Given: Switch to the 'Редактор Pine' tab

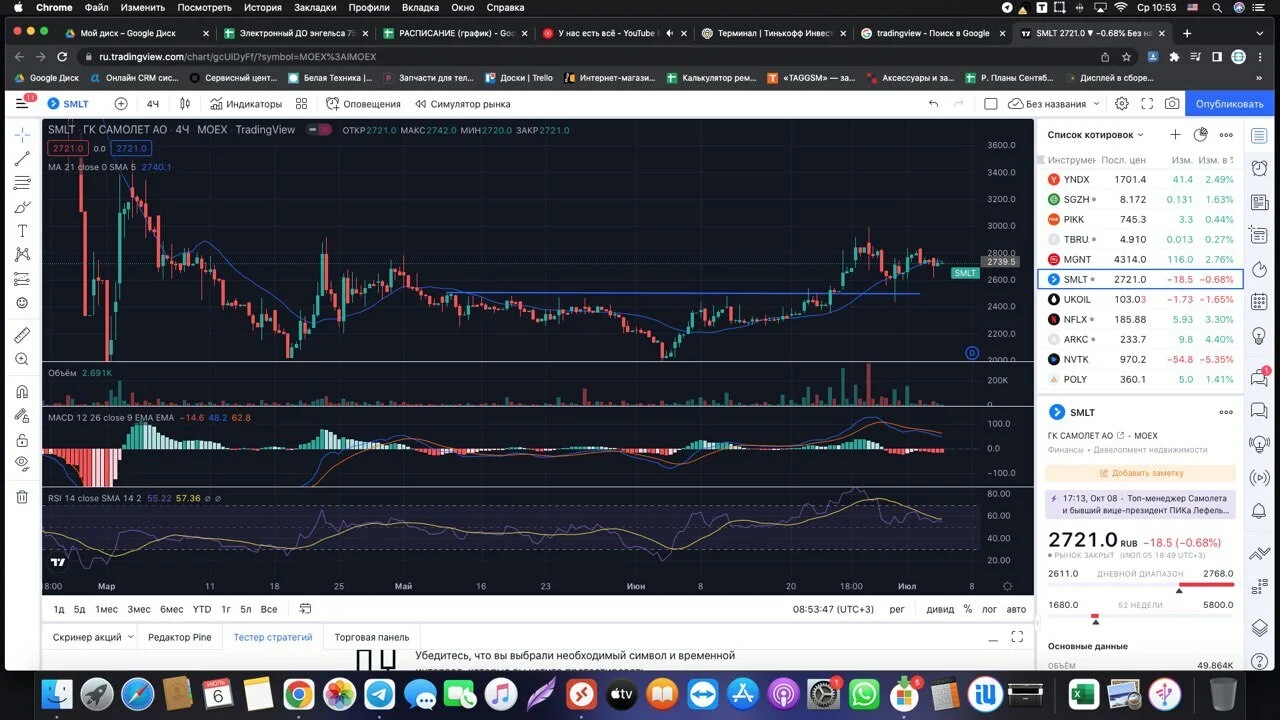Looking at the screenshot, I should [180, 637].
